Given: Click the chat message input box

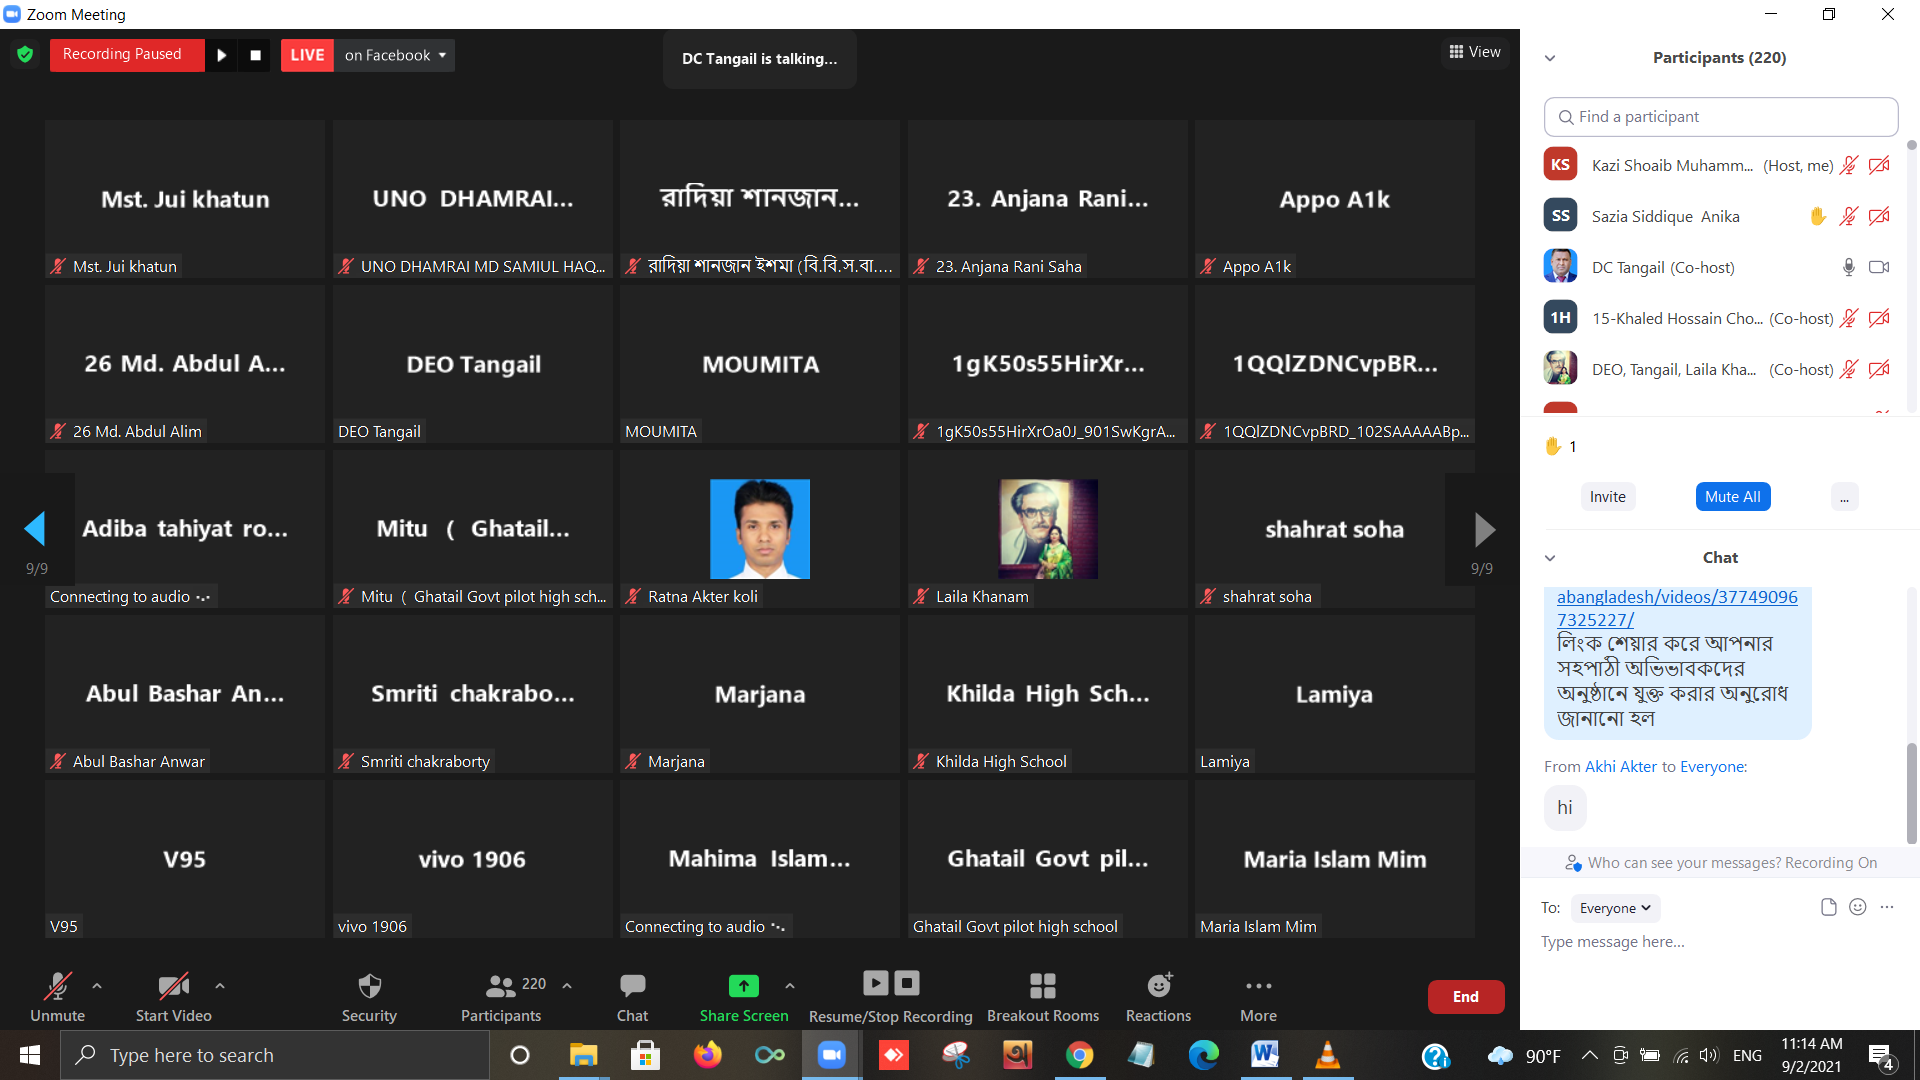Looking at the screenshot, I should [1720, 942].
